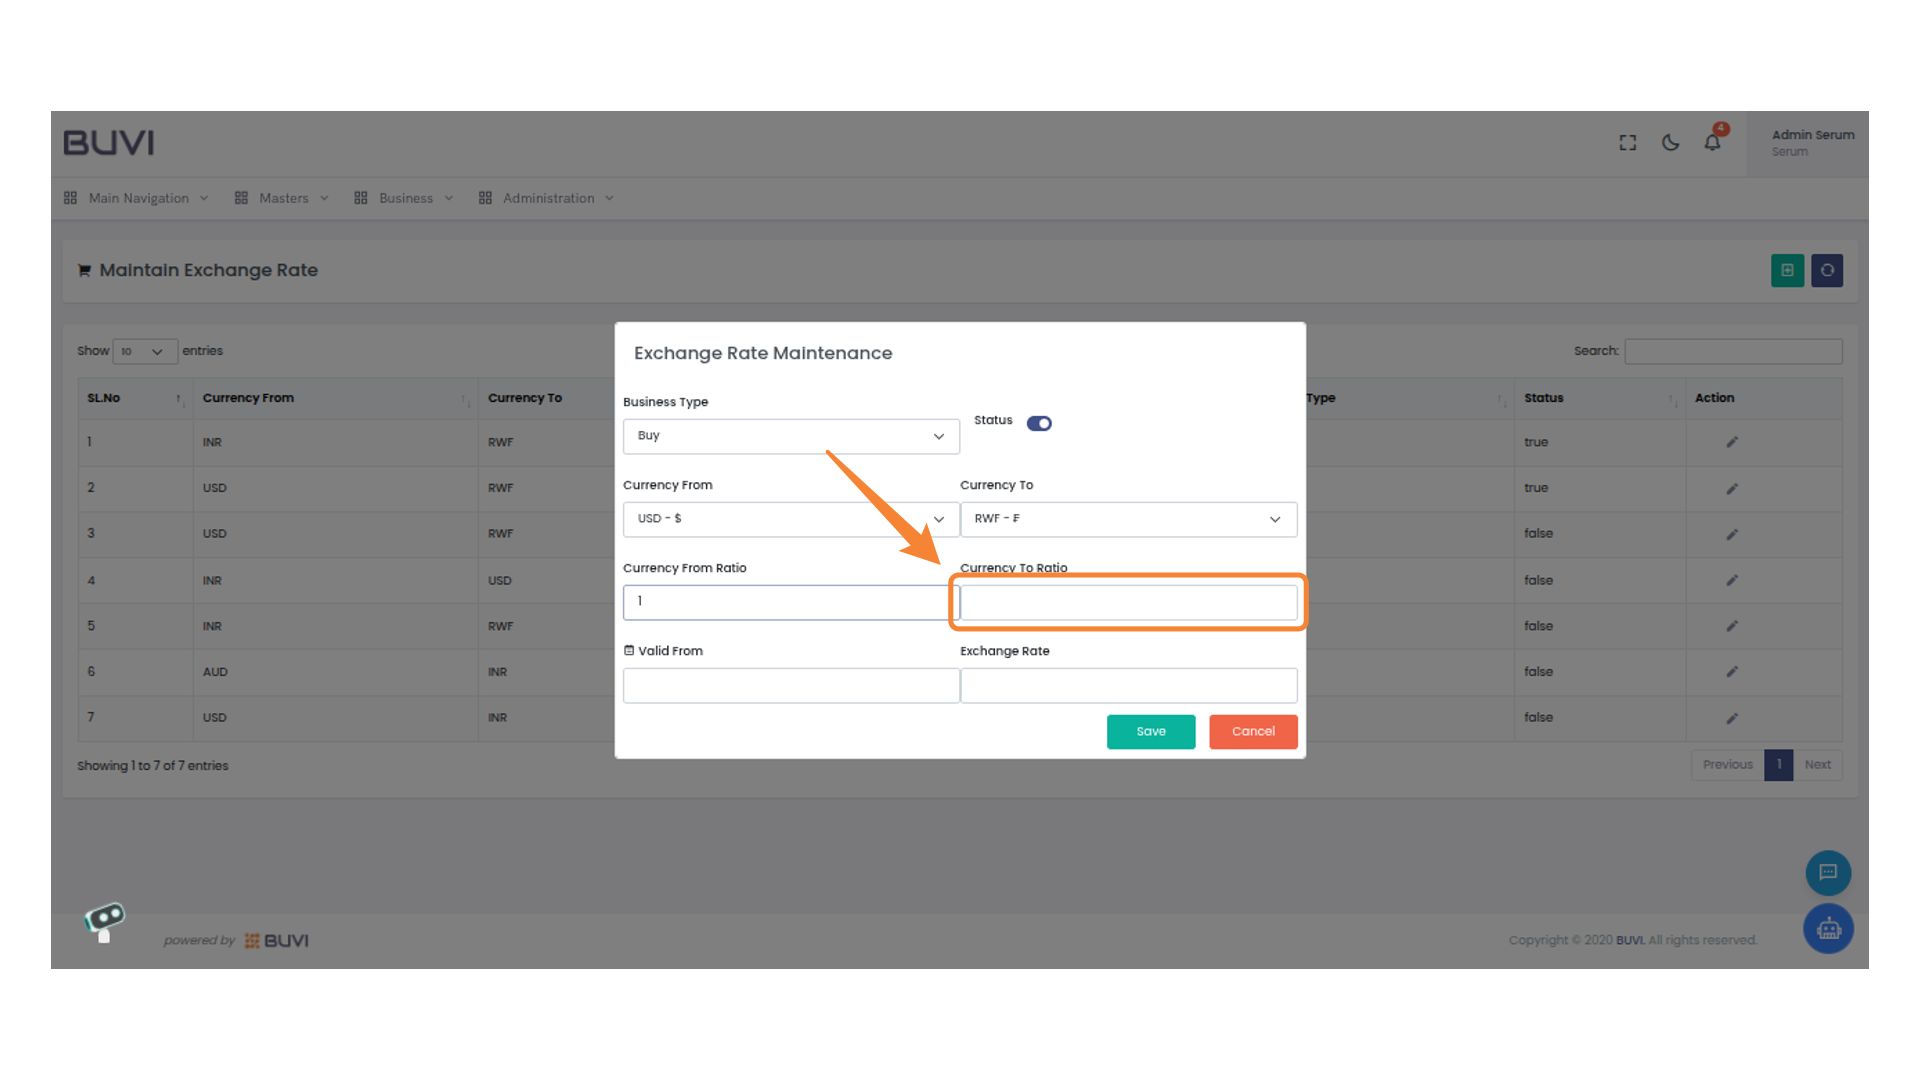Open the Masters menu

(x=283, y=198)
